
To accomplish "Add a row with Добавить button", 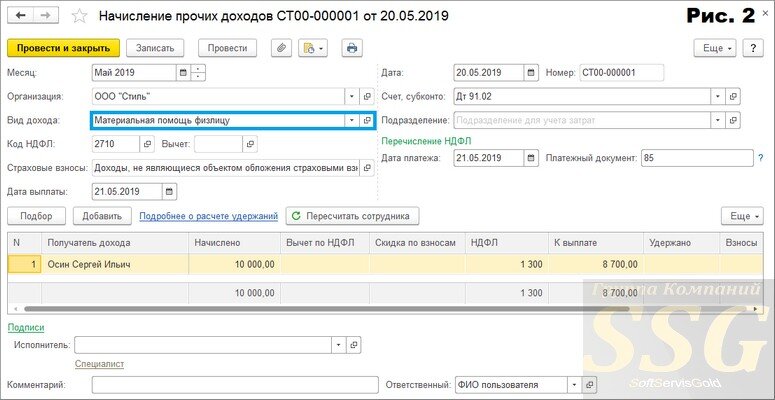I will [x=102, y=216].
